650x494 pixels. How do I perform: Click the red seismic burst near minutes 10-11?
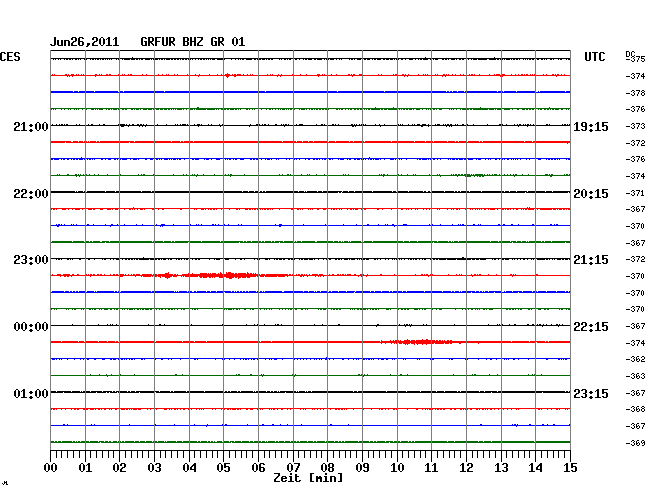[x=419, y=342]
